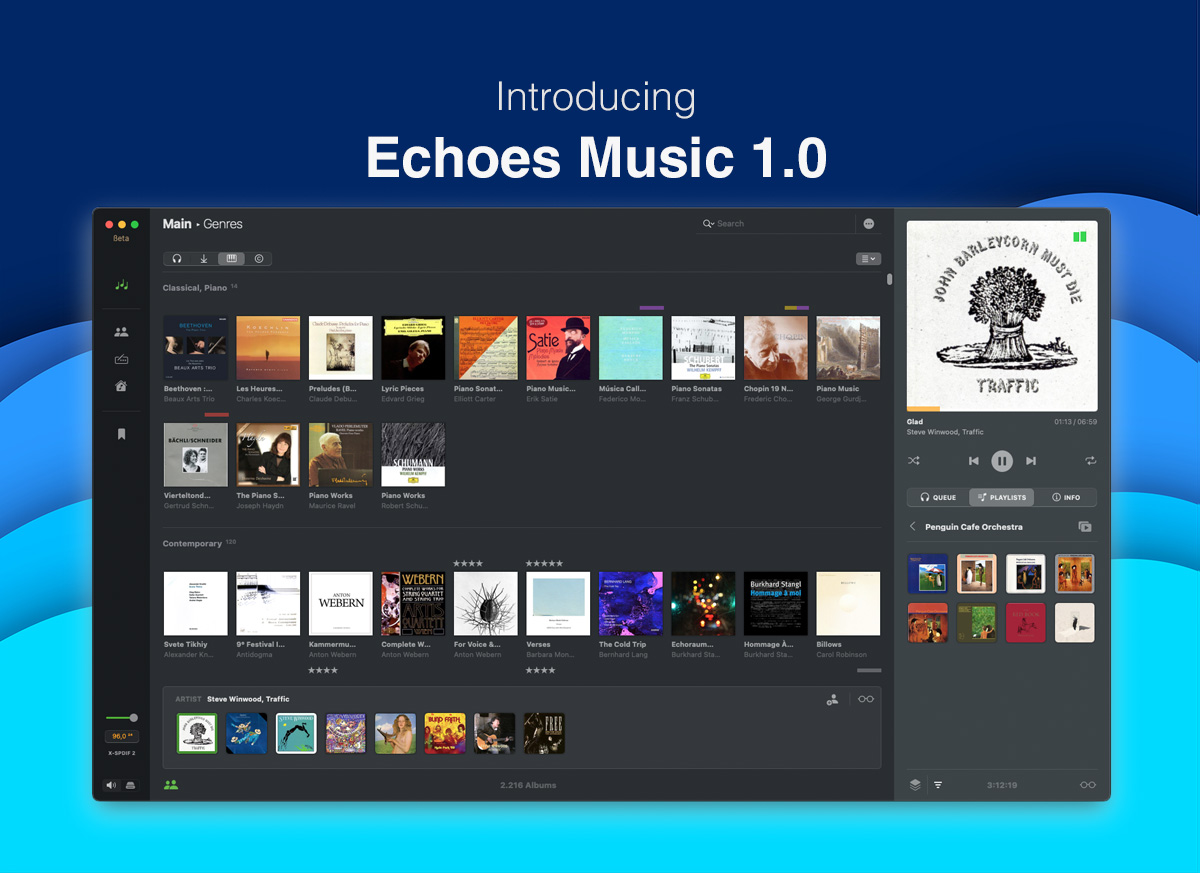Open the radio icon in the sidebar
The image size is (1200, 873).
(x=121, y=359)
